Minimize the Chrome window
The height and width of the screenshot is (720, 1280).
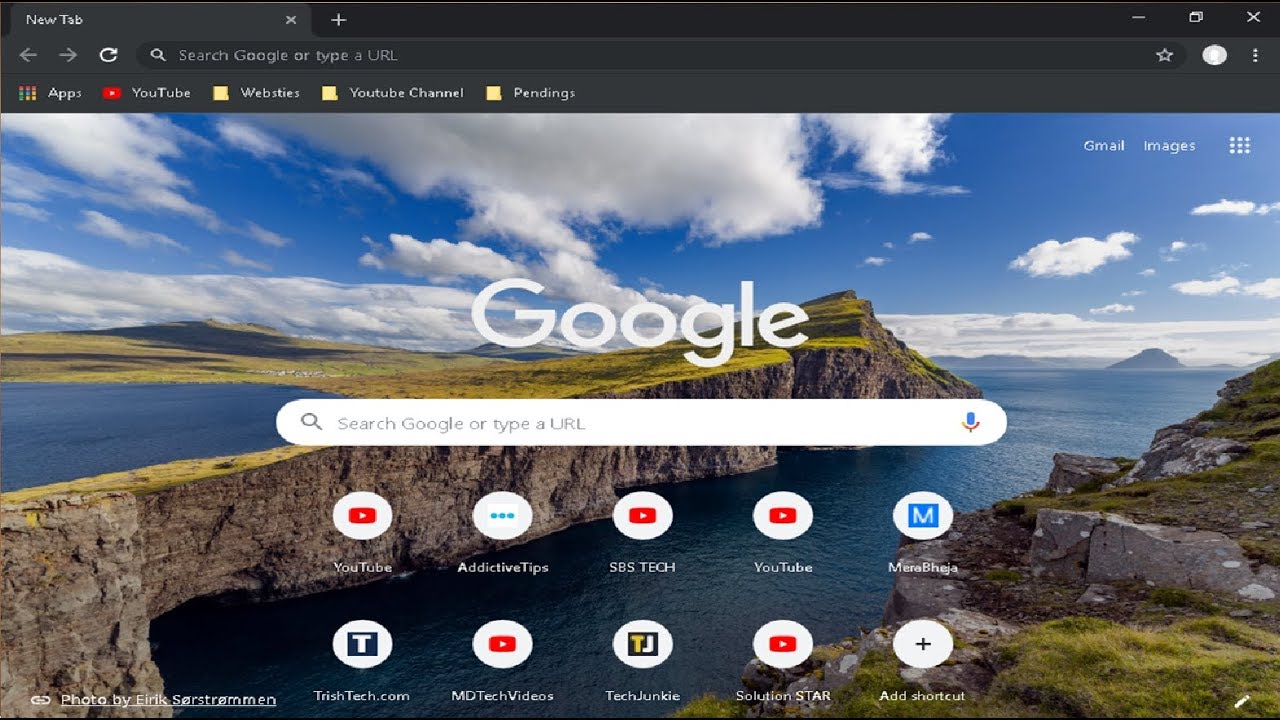[1138, 17]
